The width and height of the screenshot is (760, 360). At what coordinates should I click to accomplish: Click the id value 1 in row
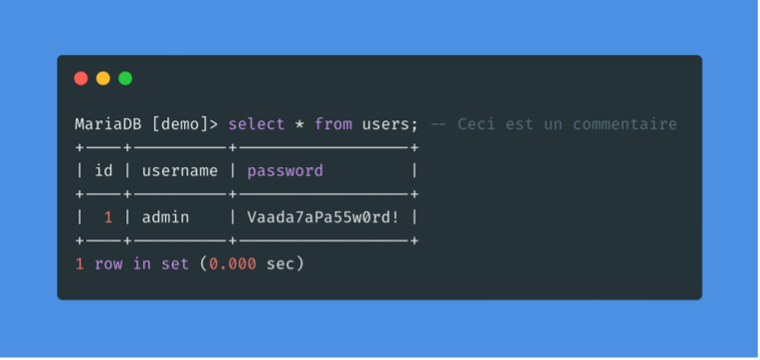point(108,218)
